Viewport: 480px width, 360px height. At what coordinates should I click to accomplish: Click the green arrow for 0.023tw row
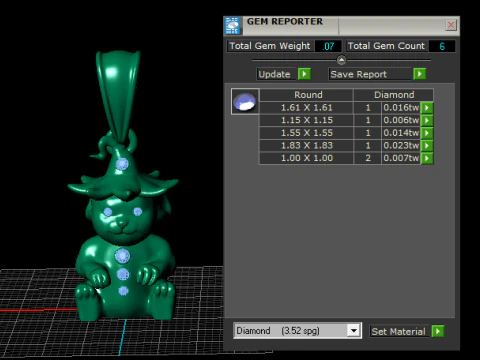pyautogui.click(x=427, y=146)
